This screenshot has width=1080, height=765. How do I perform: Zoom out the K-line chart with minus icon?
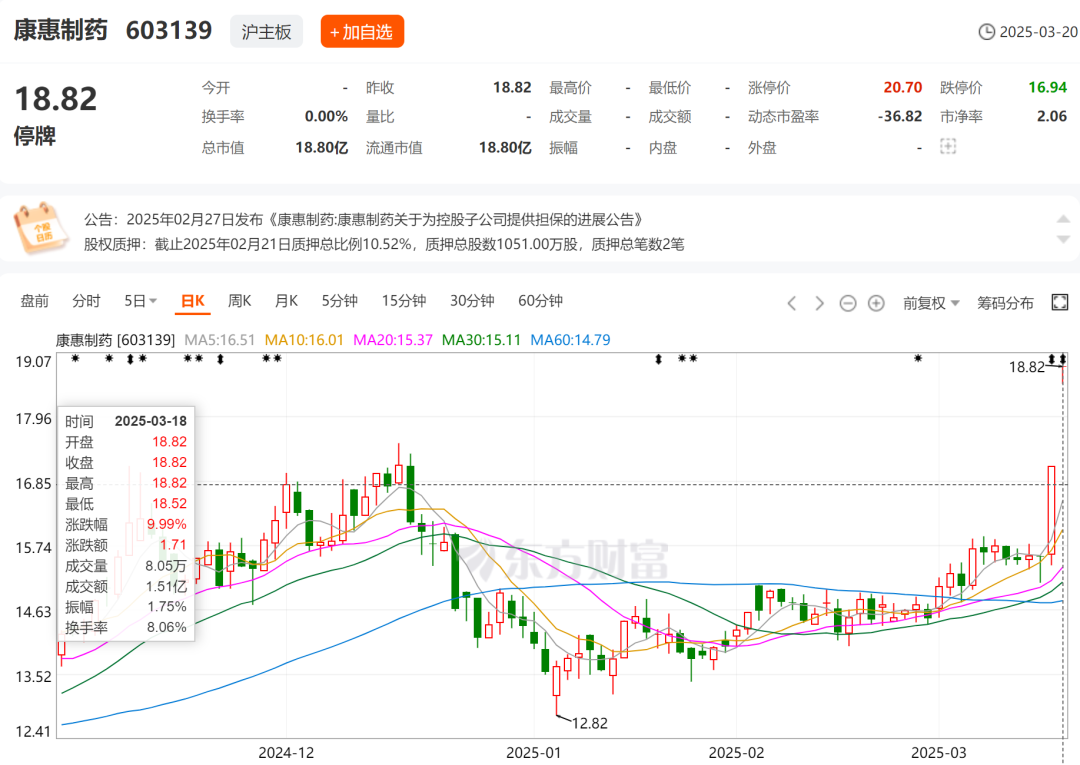pos(848,302)
